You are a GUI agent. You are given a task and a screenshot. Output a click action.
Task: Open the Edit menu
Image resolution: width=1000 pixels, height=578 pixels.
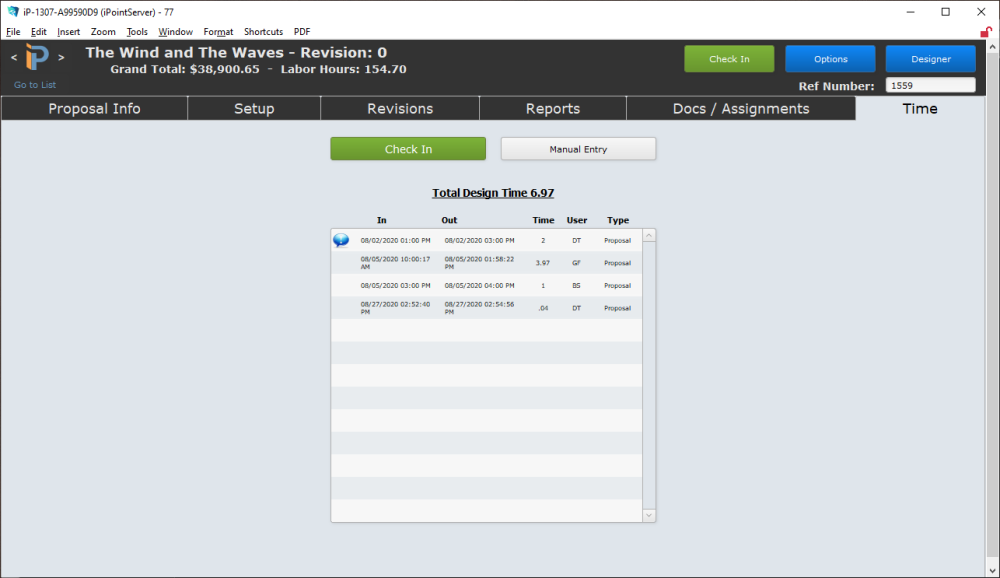tap(38, 31)
